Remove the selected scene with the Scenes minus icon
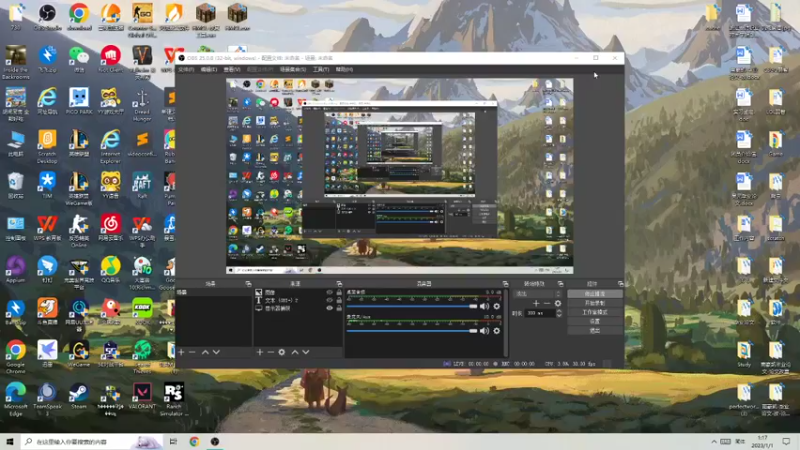Screen dimensions: 800x450 pyautogui.click(x=192, y=352)
